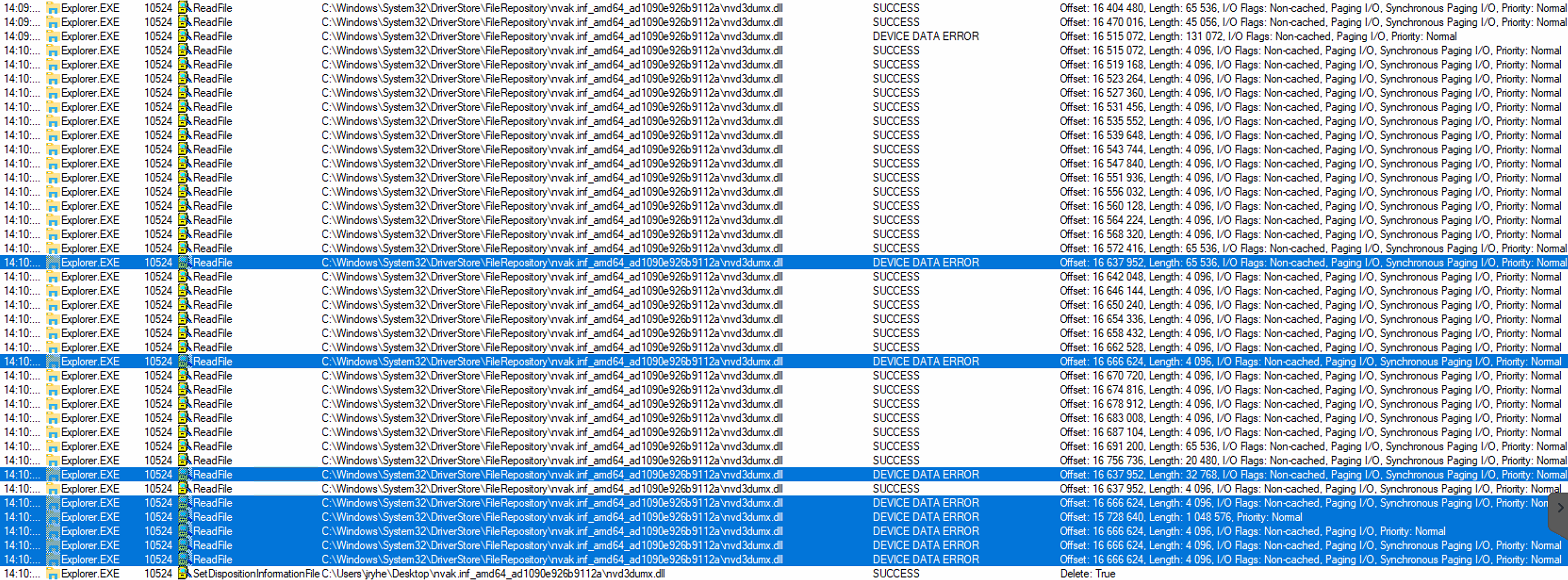Click ReadFile icon in offset 16 543 744 row
Image resolution: width=1568 pixels, height=580 pixels.
[184, 149]
